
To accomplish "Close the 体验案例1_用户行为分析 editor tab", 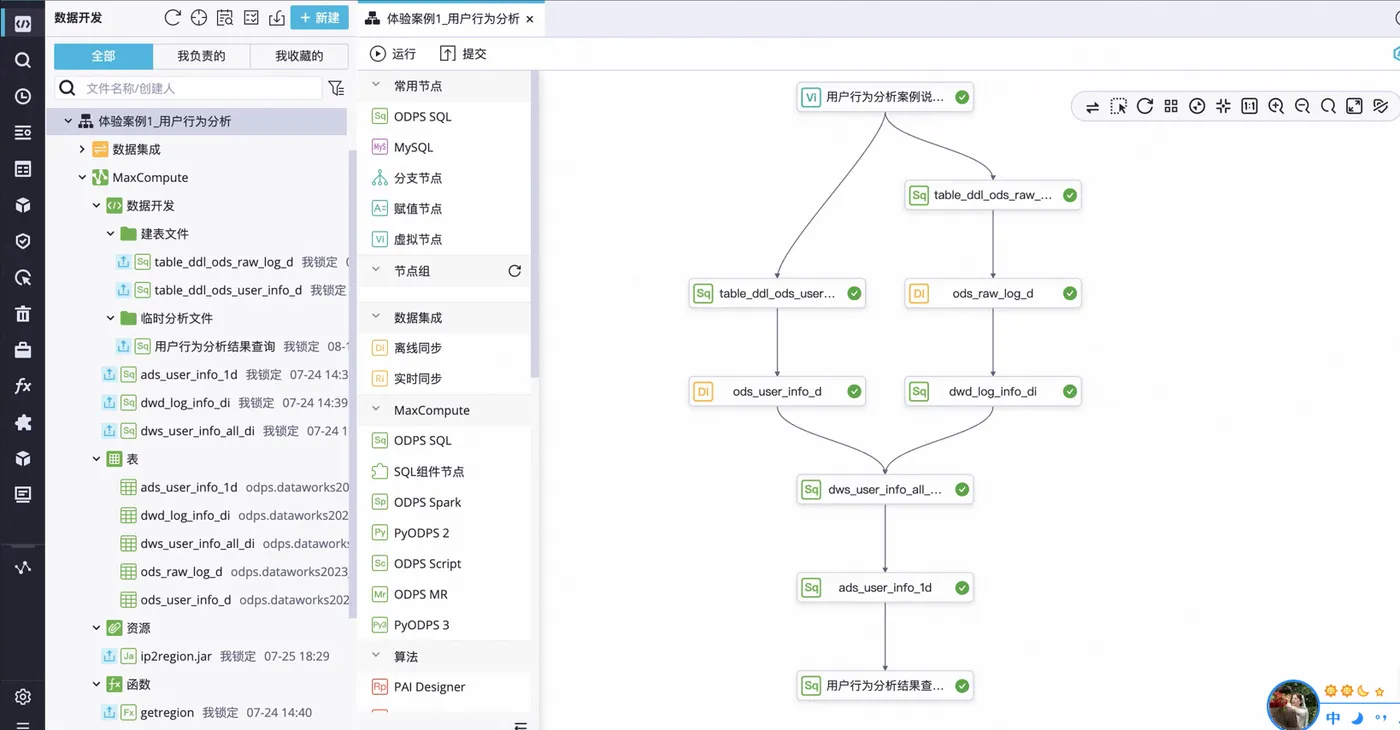I will [529, 19].
